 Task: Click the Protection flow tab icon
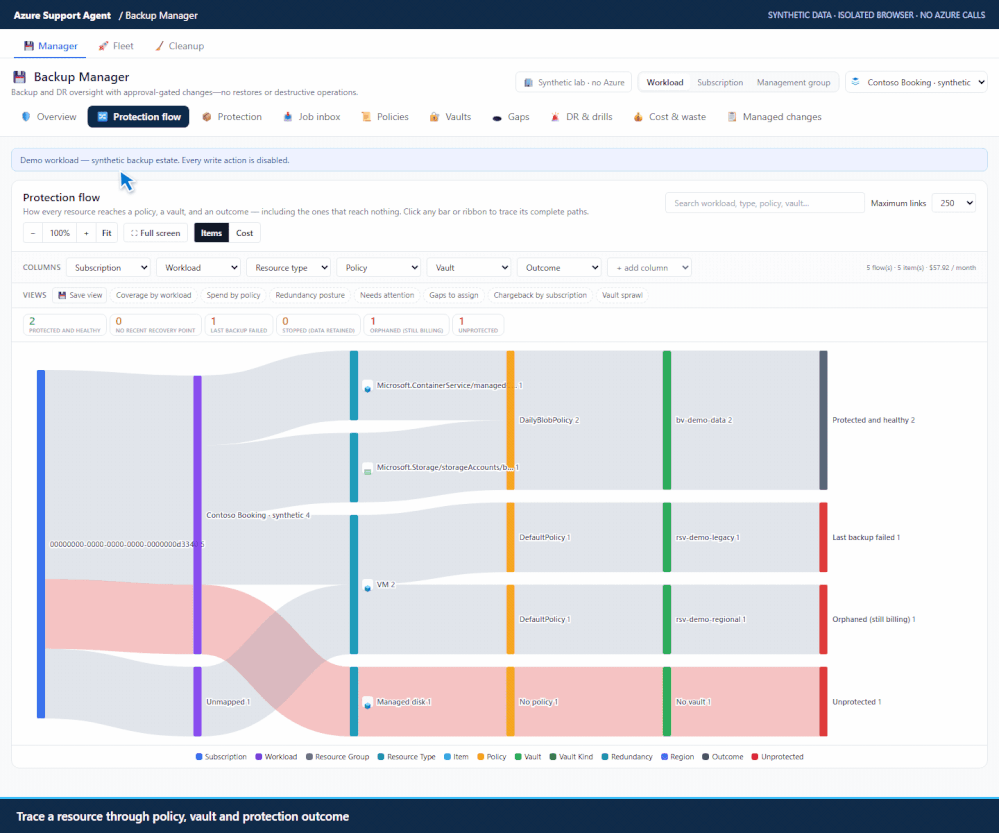click(102, 117)
